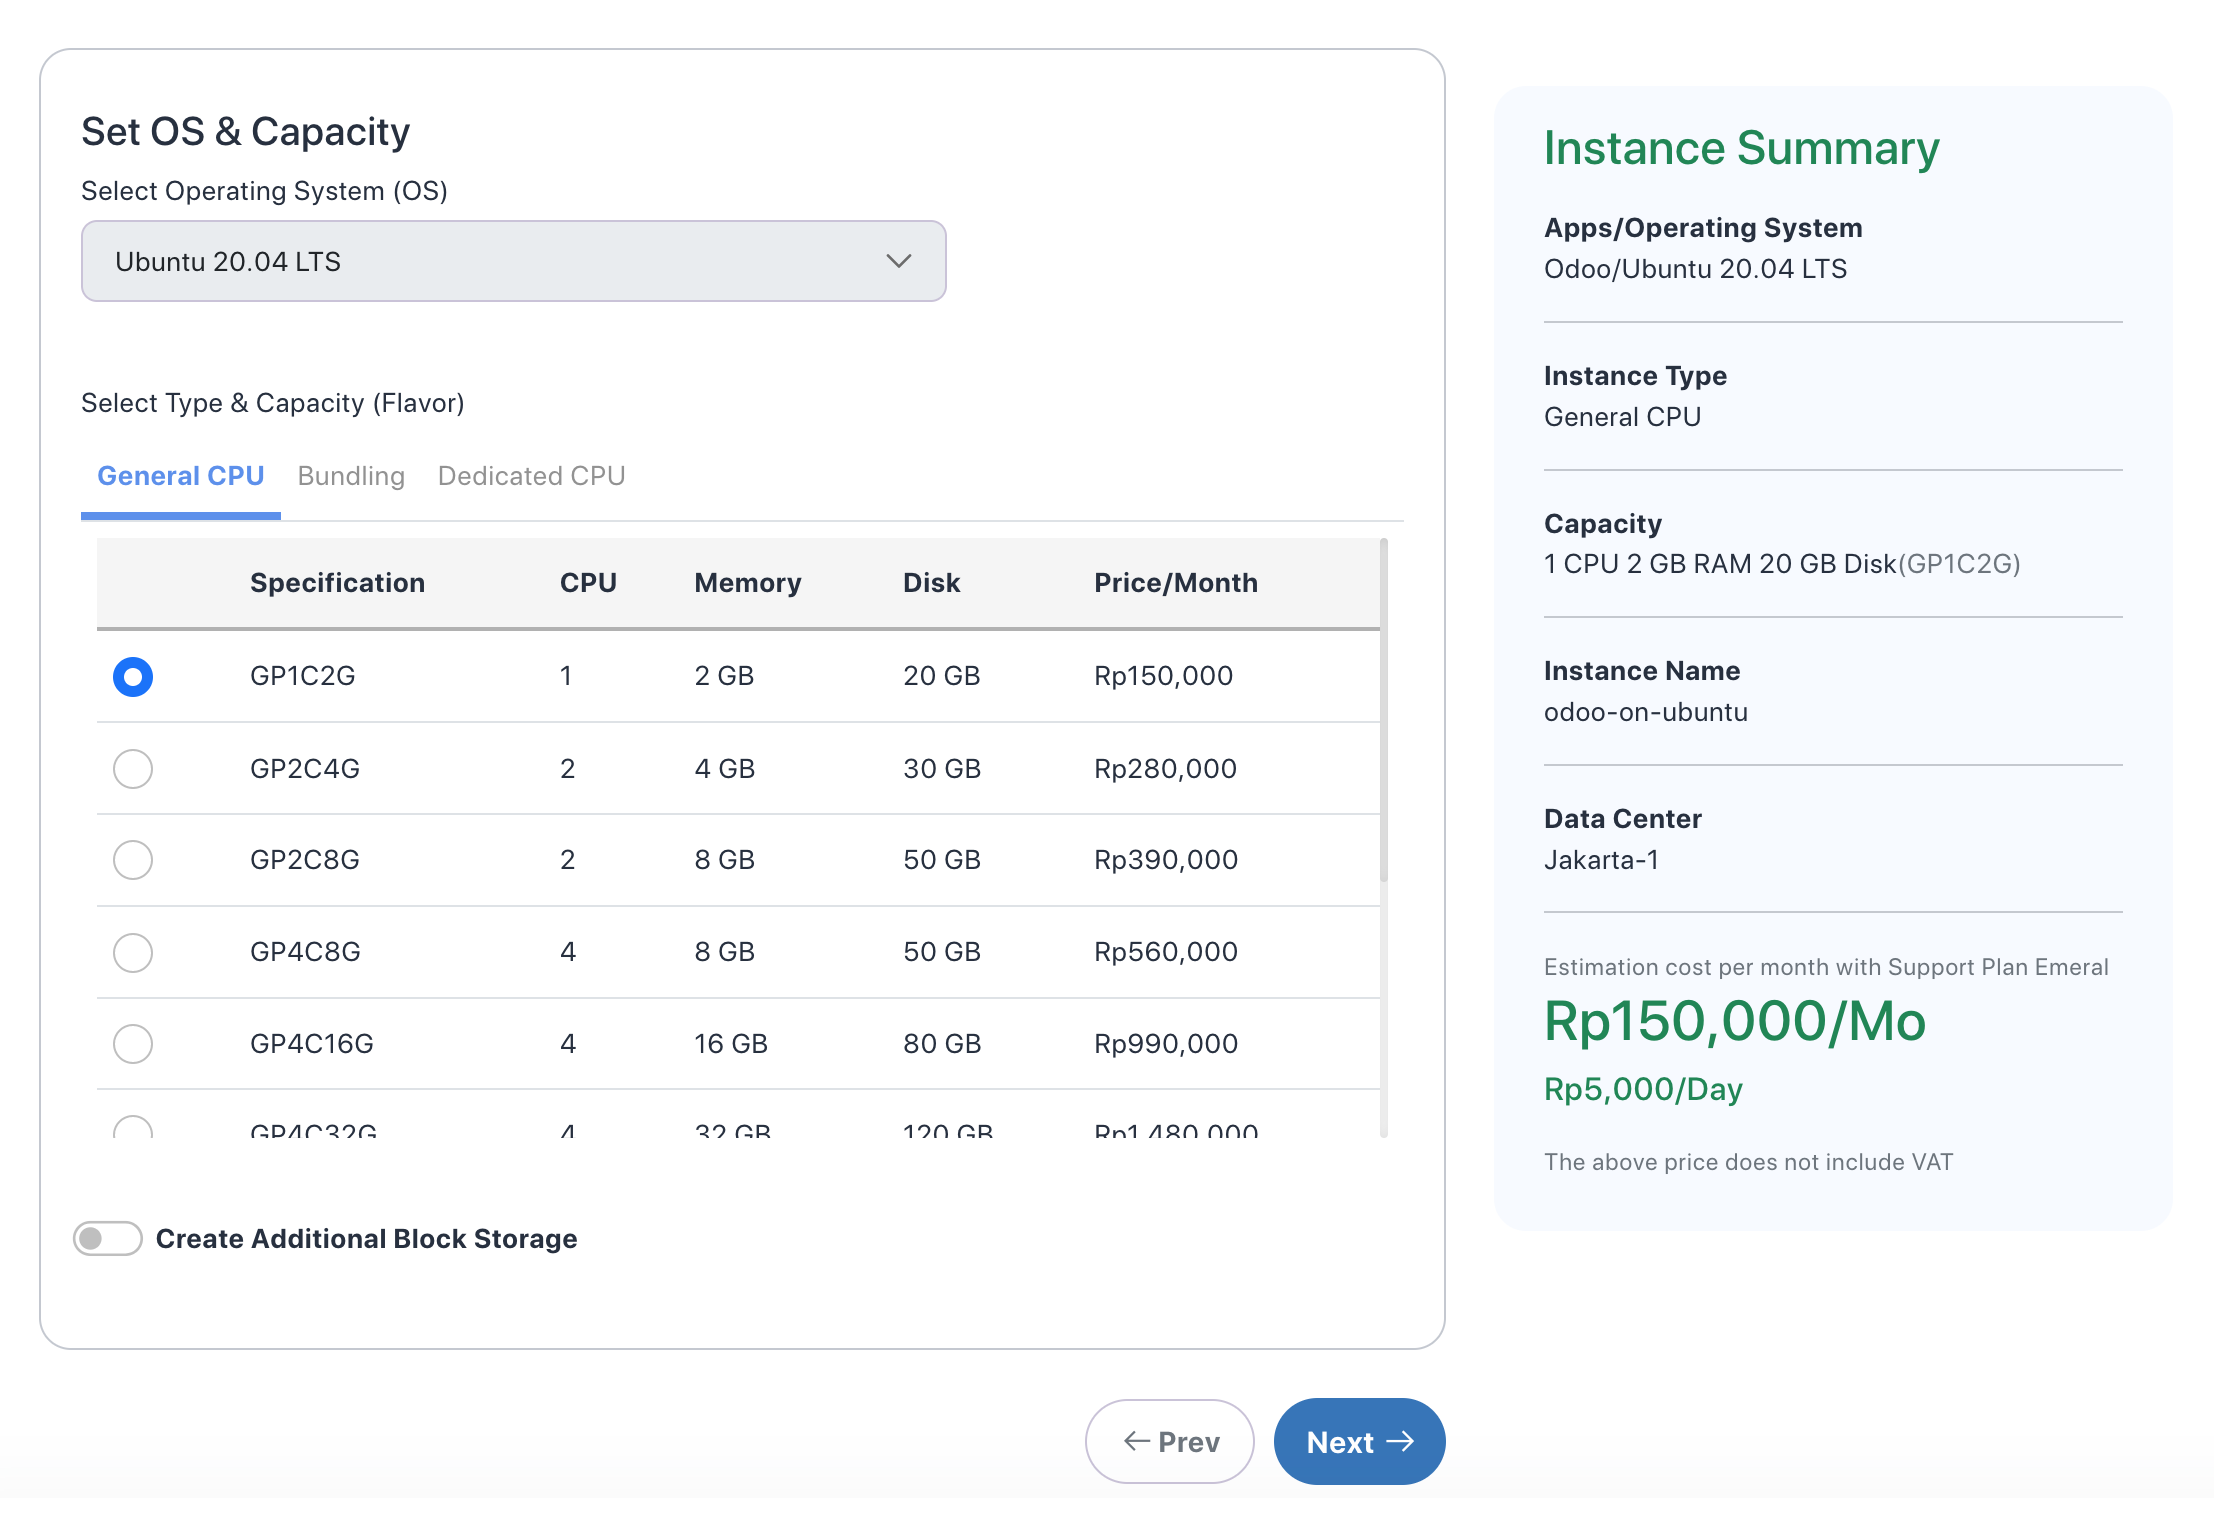The image size is (2214, 1514).
Task: Select the General CPU tab
Action: (x=180, y=476)
